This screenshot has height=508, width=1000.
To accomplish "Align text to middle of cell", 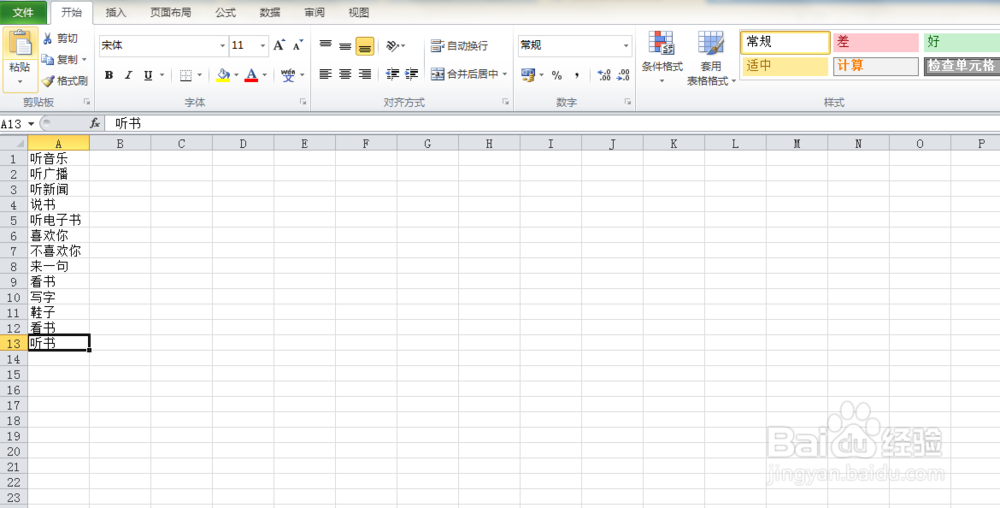I will tap(345, 45).
